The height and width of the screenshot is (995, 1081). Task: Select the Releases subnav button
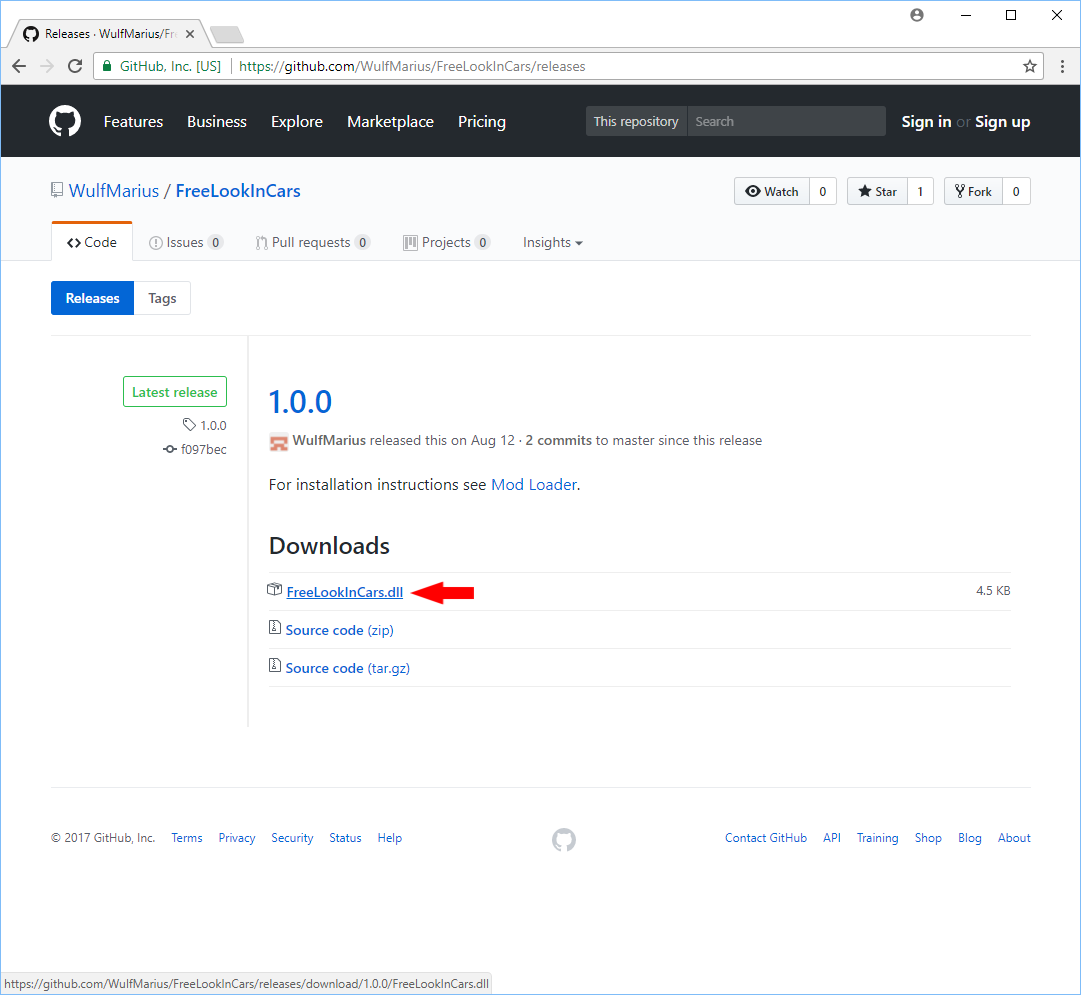coord(92,298)
